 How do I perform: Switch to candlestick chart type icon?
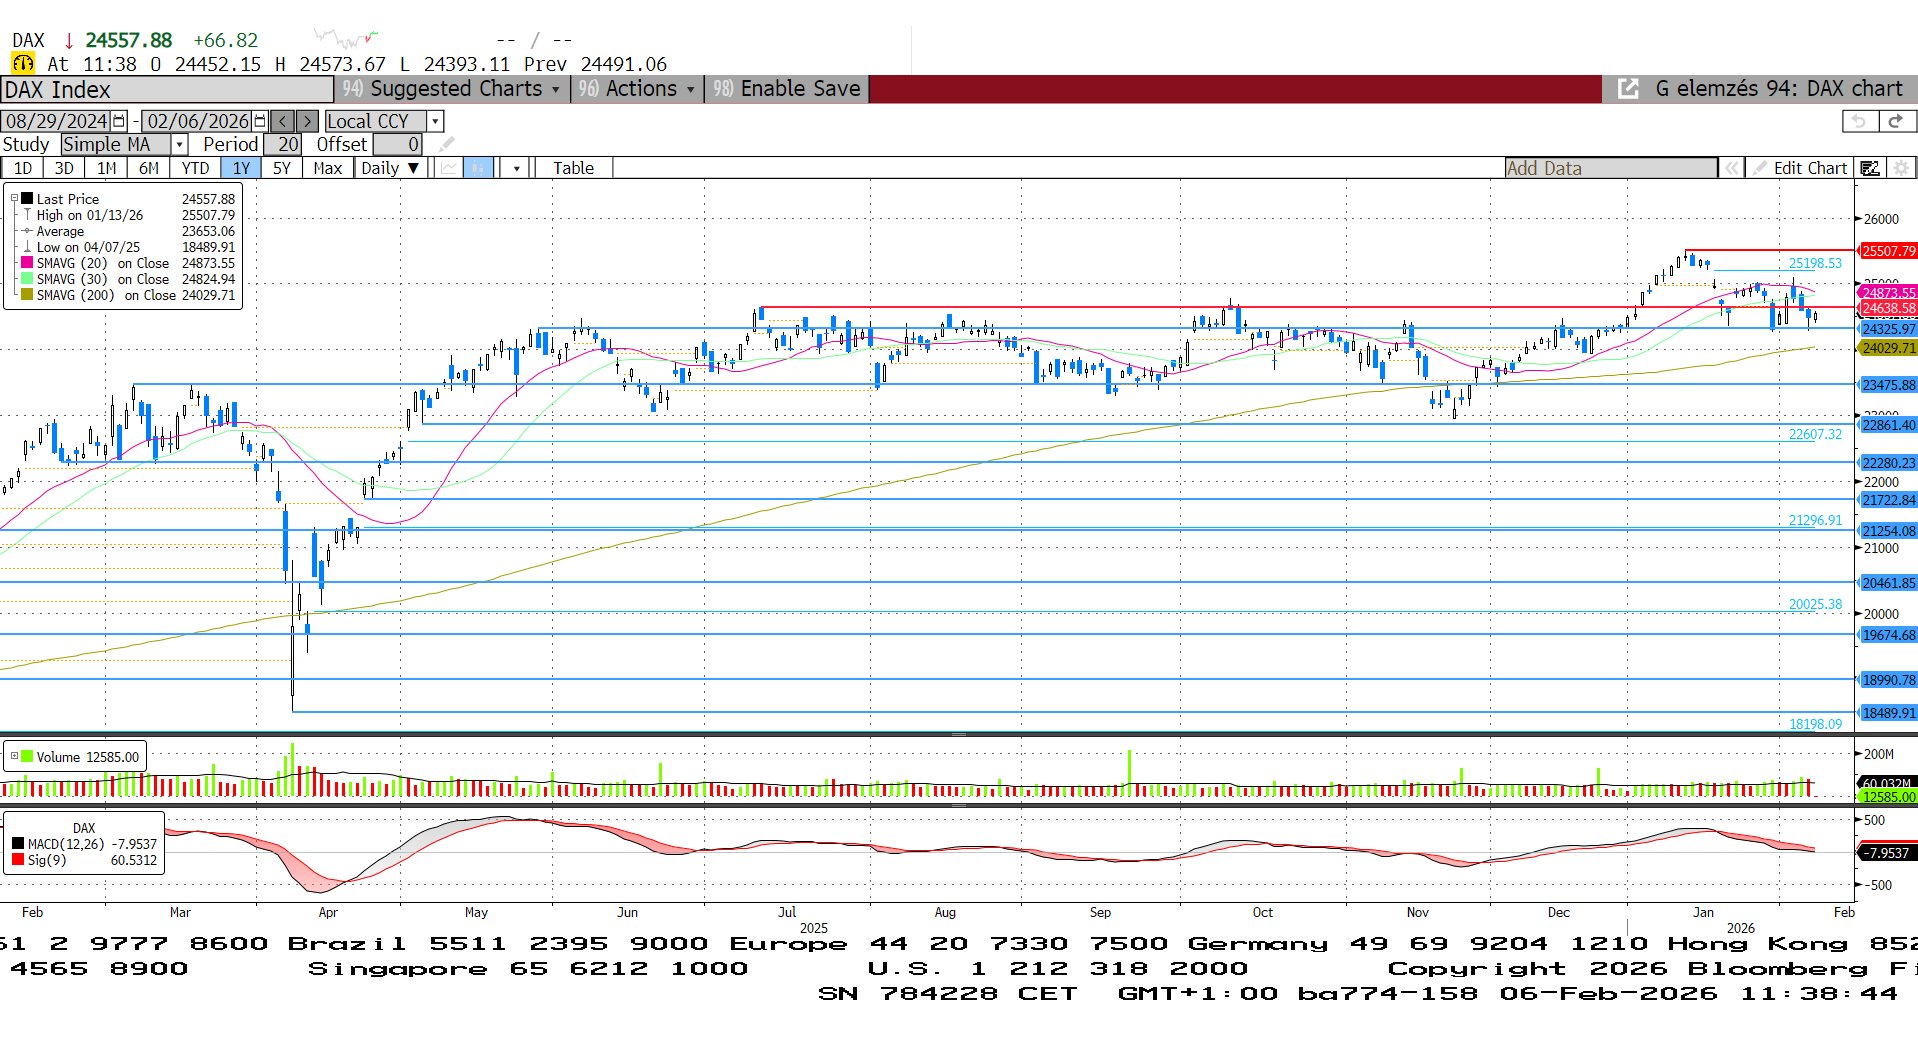[x=478, y=168]
